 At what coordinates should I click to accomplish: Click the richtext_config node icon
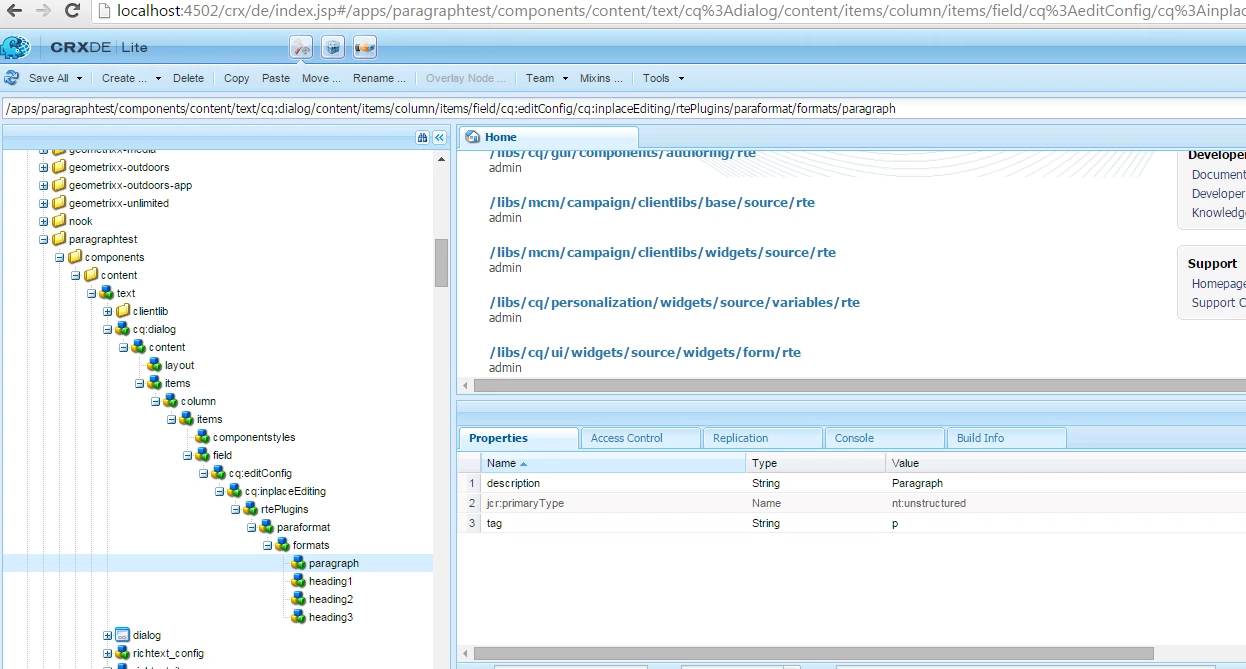click(122, 653)
